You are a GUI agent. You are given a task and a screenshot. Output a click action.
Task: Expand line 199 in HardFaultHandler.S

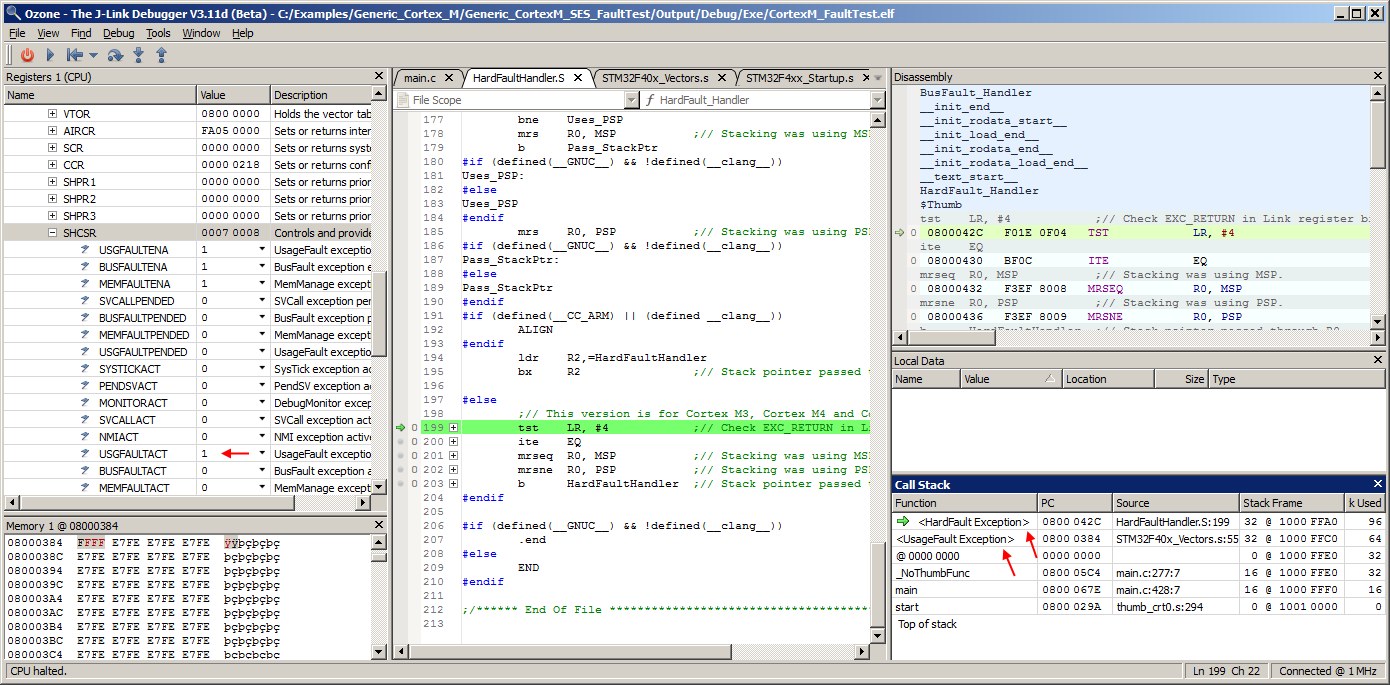pos(454,427)
